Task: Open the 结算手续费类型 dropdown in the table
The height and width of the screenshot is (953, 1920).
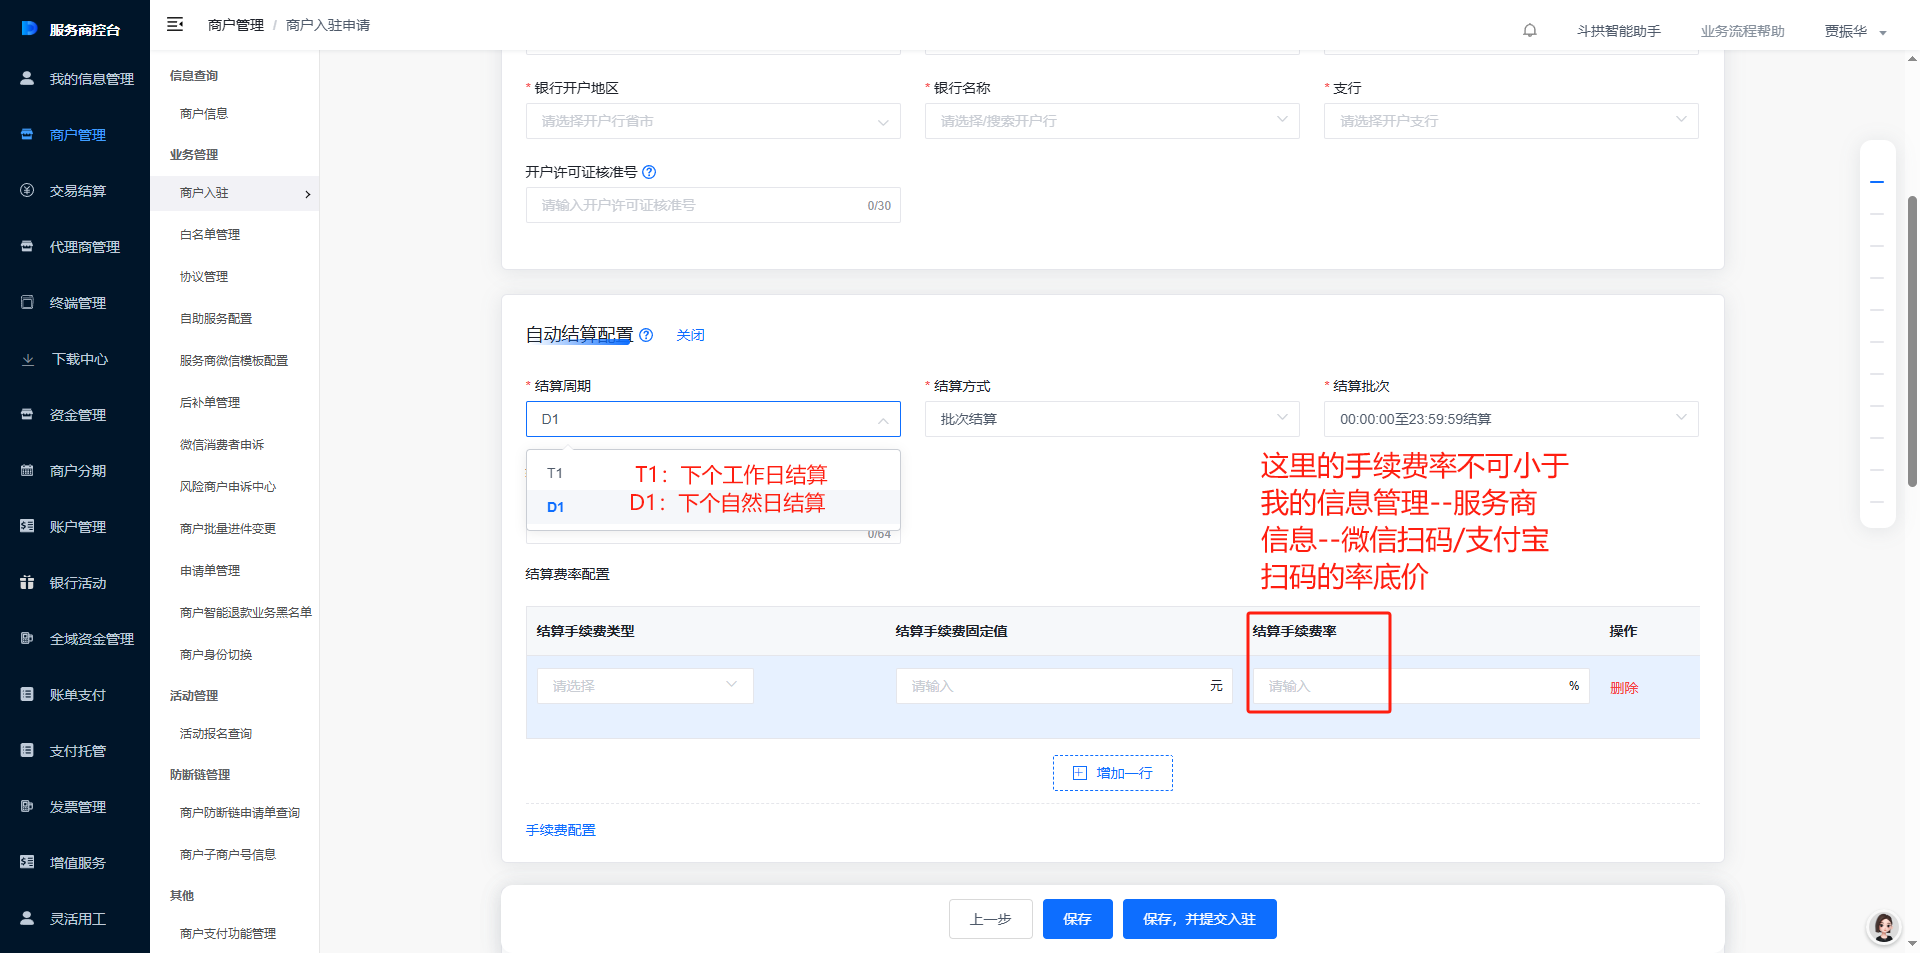Action: (645, 686)
